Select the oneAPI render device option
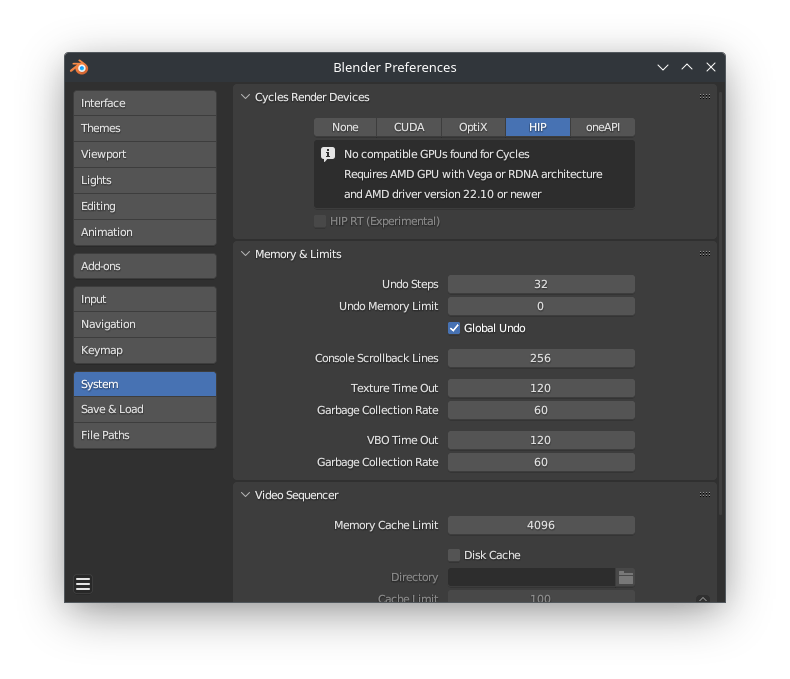 tap(603, 127)
